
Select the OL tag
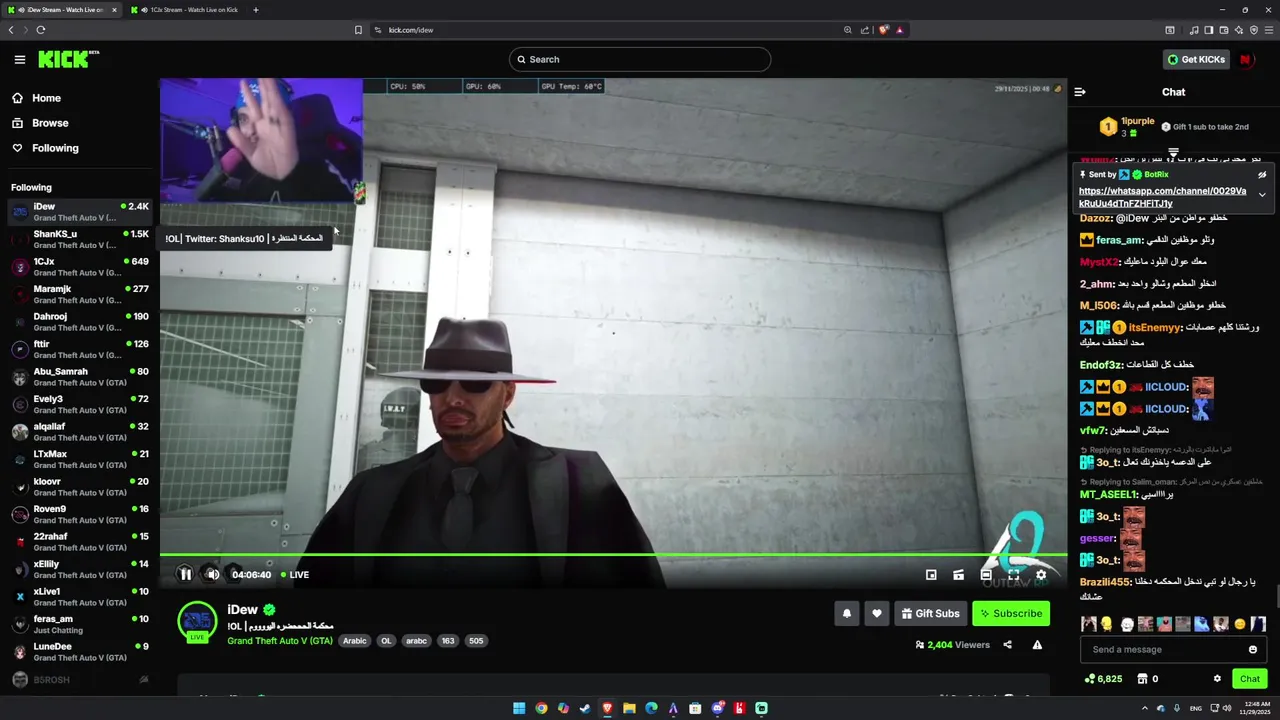[386, 641]
